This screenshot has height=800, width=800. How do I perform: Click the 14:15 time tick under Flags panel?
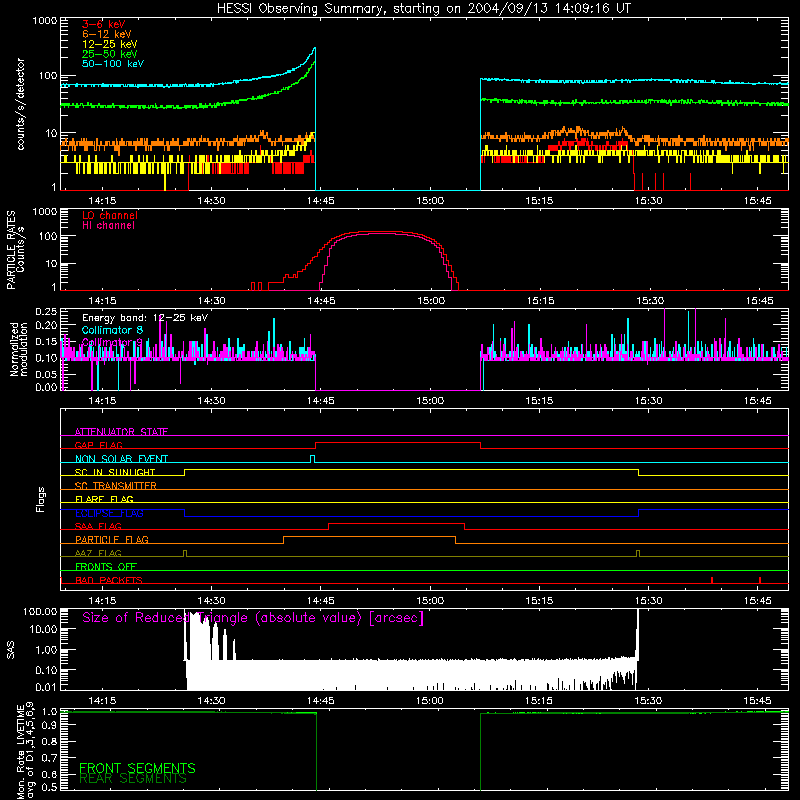tap(102, 601)
